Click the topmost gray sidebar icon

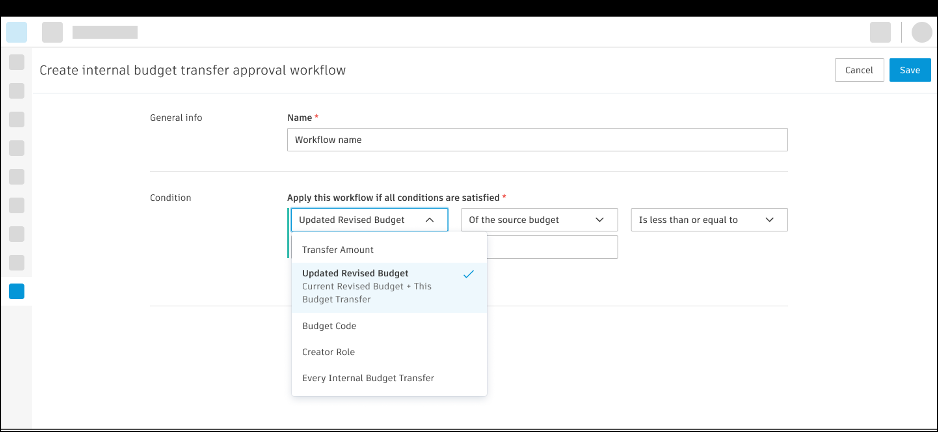(16, 62)
